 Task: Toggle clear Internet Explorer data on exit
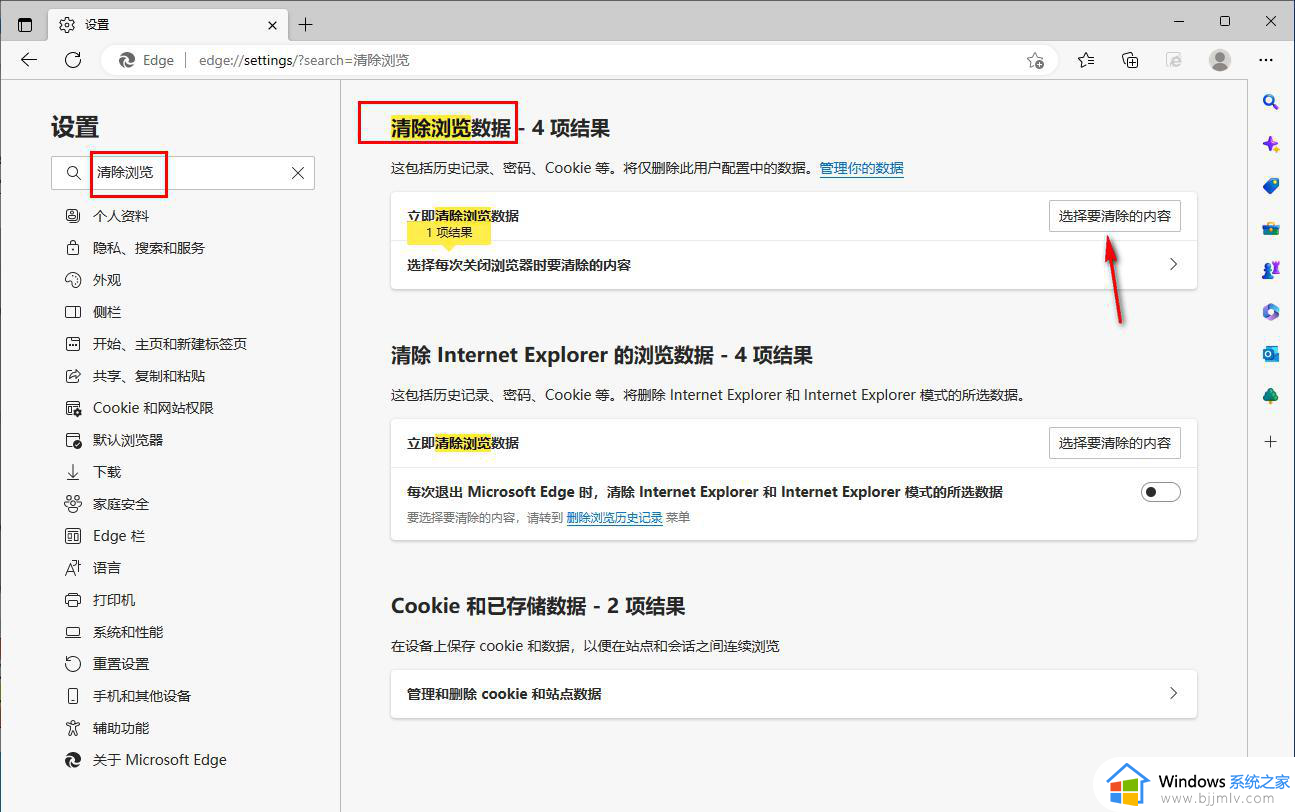click(1160, 492)
